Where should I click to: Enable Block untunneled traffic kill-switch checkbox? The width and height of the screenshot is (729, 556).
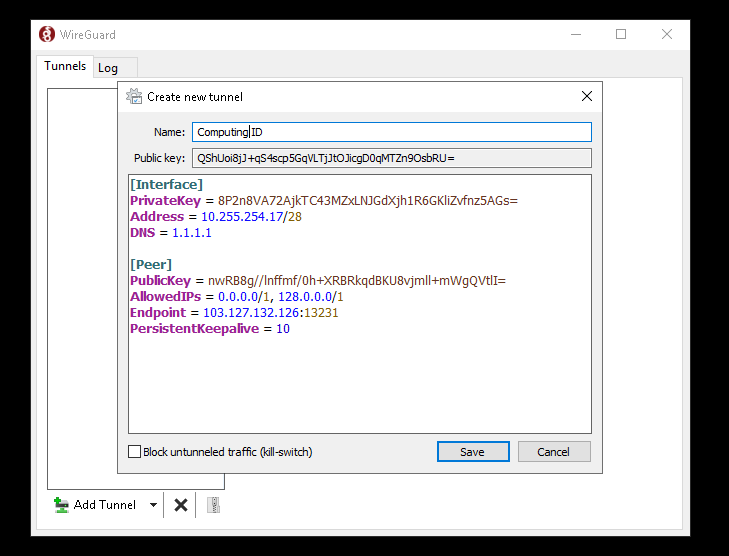[x=134, y=451]
